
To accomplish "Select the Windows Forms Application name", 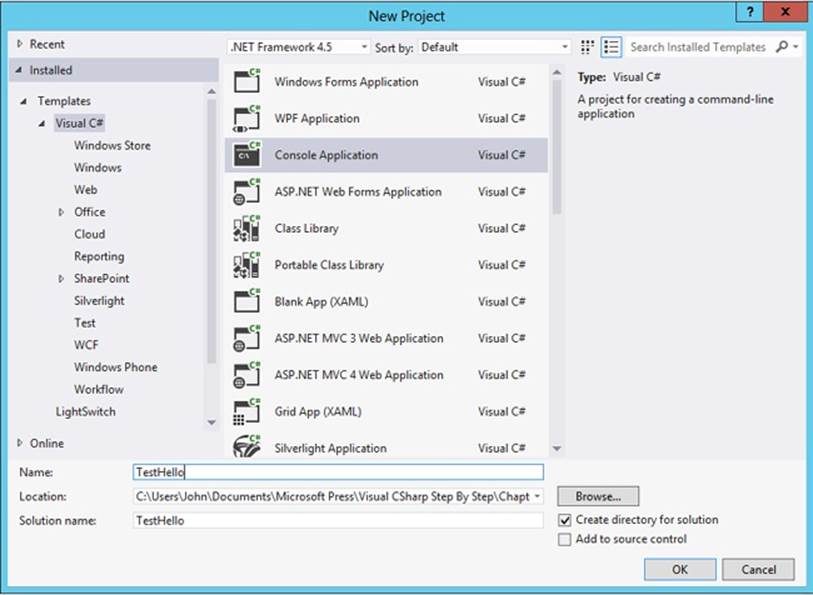I will click(x=346, y=81).
